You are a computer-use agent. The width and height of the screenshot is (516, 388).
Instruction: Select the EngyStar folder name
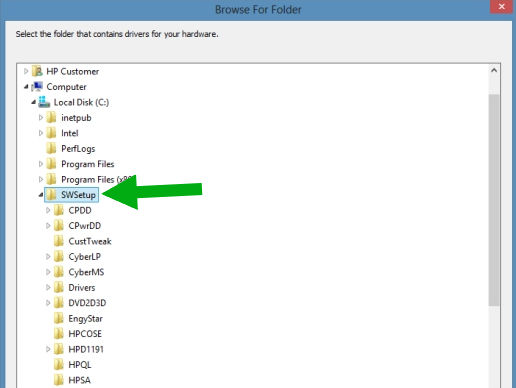coord(85,319)
